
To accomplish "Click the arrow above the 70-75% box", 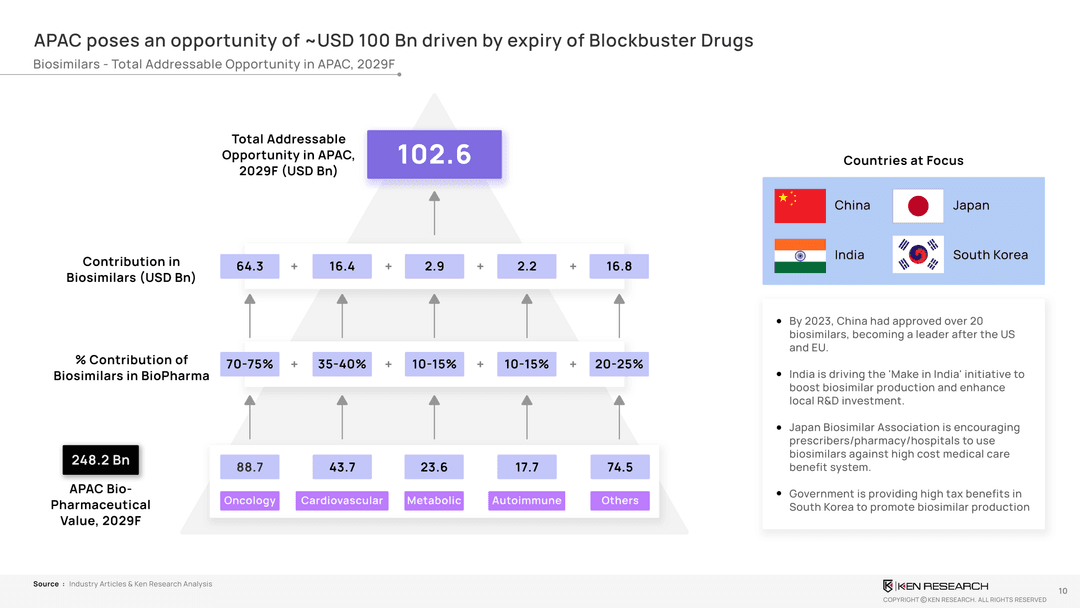I will 250,316.
